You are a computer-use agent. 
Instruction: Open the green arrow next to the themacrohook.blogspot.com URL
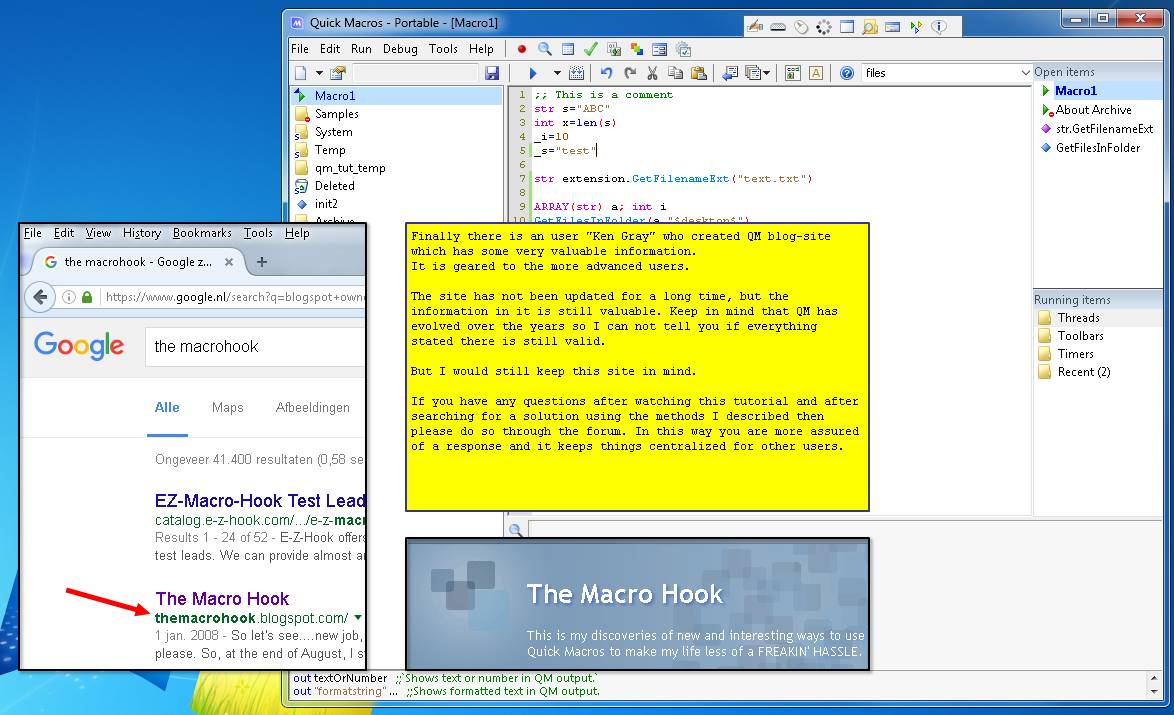click(358, 618)
